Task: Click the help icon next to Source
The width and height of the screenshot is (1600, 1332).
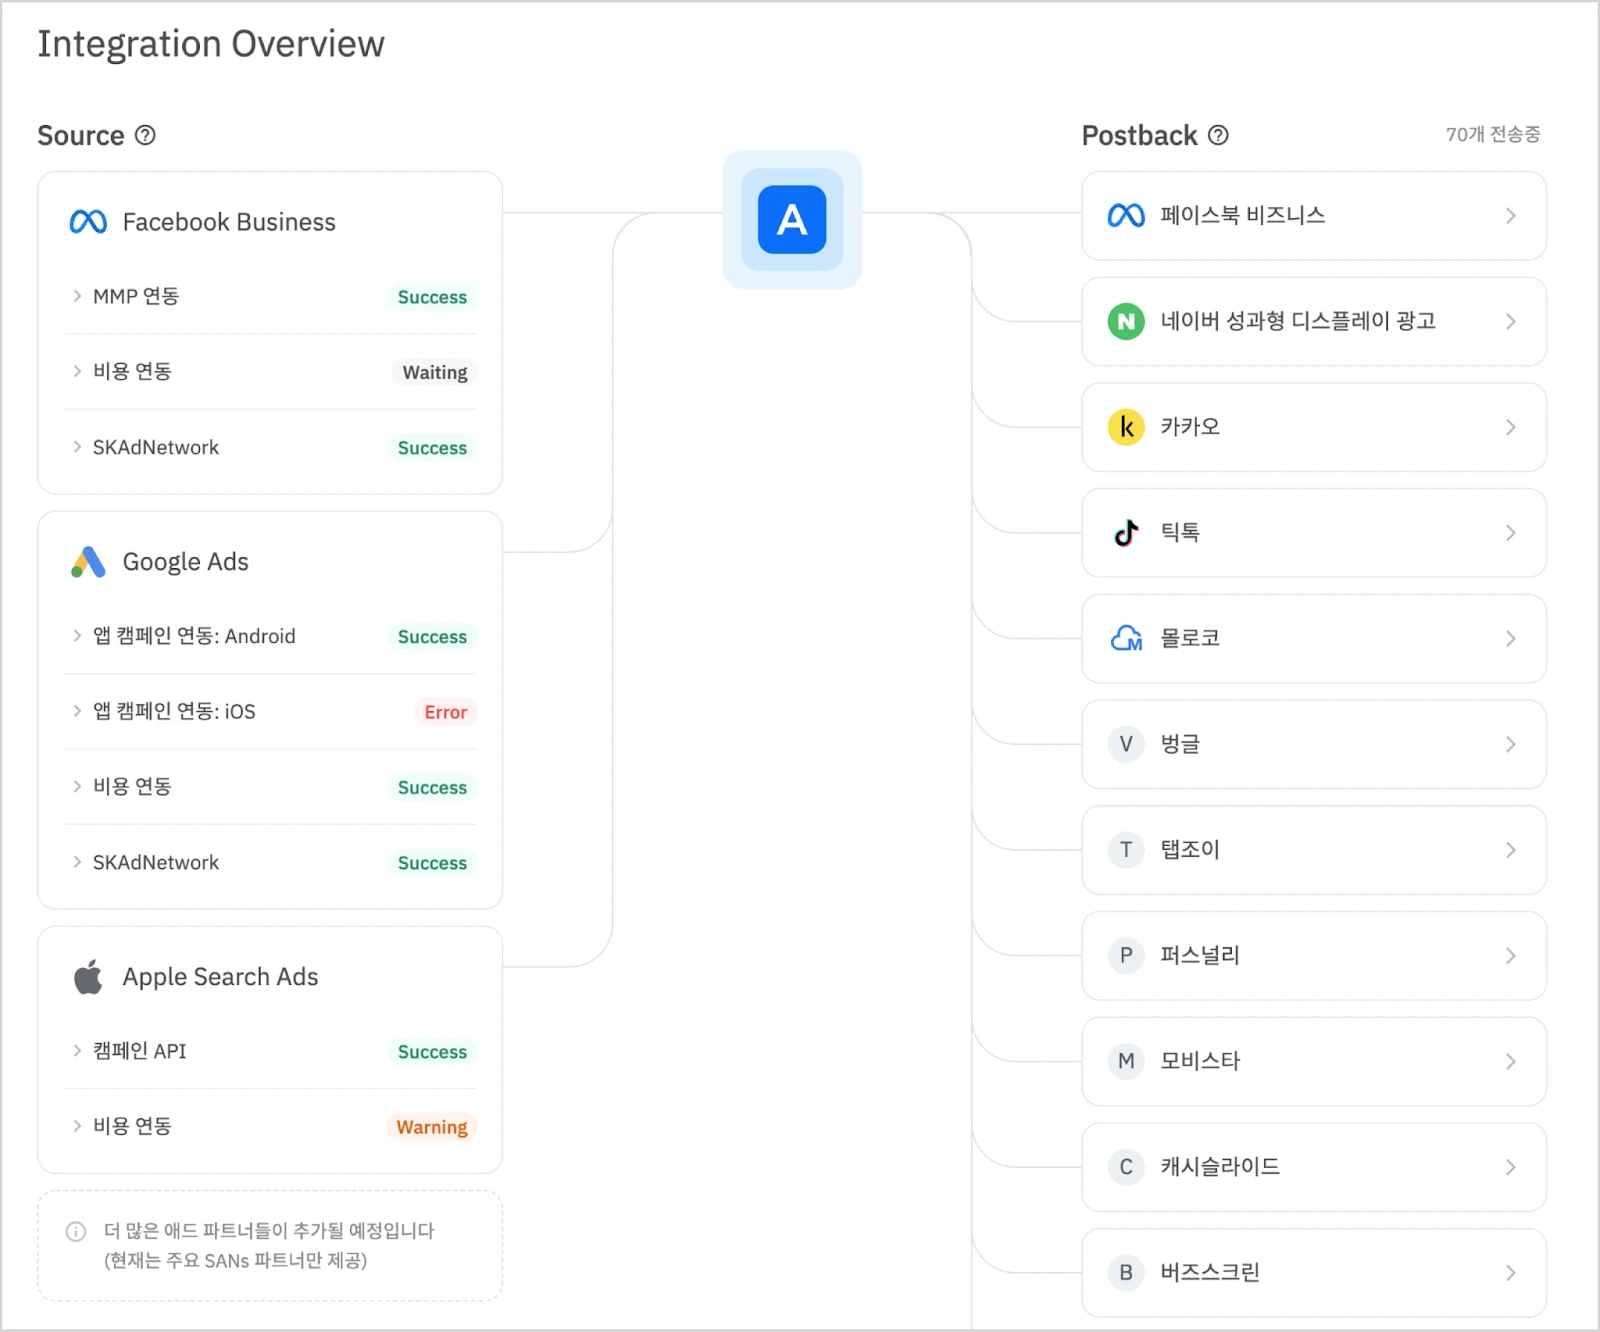Action: click(145, 135)
